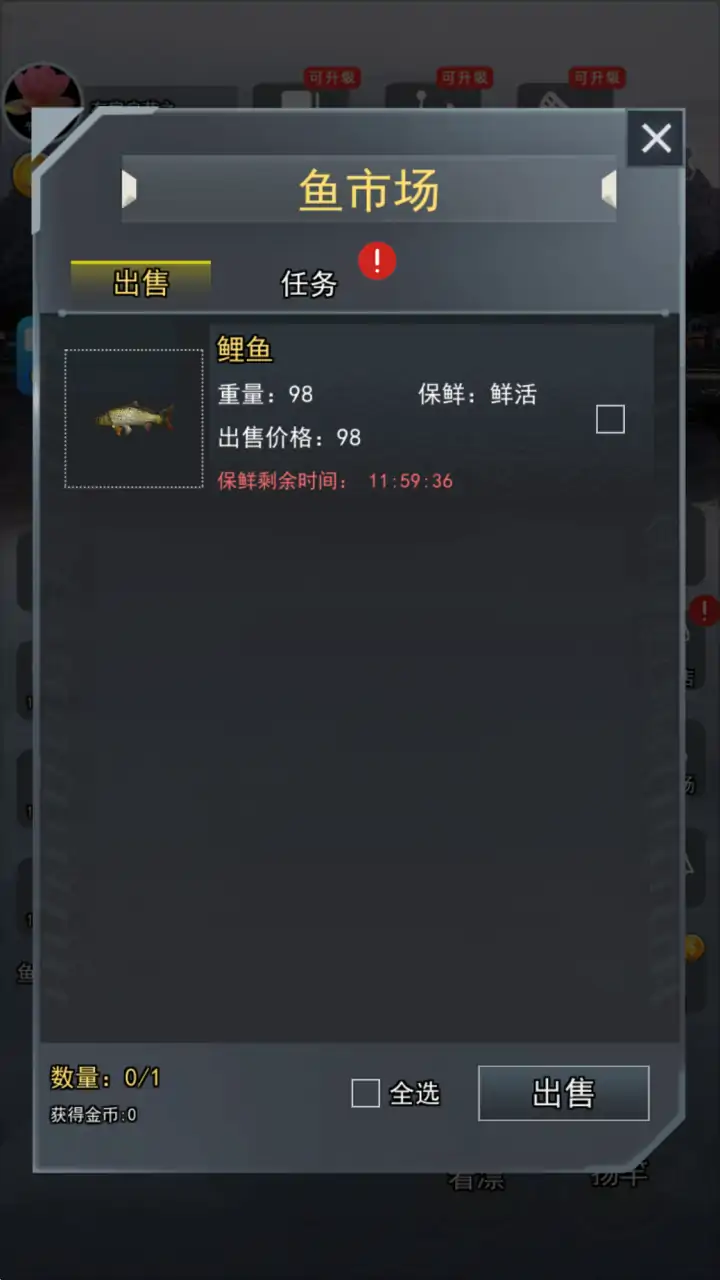Tap the red exclamation badge on 任务
Viewport: 720px width, 1280px height.
[x=377, y=261]
